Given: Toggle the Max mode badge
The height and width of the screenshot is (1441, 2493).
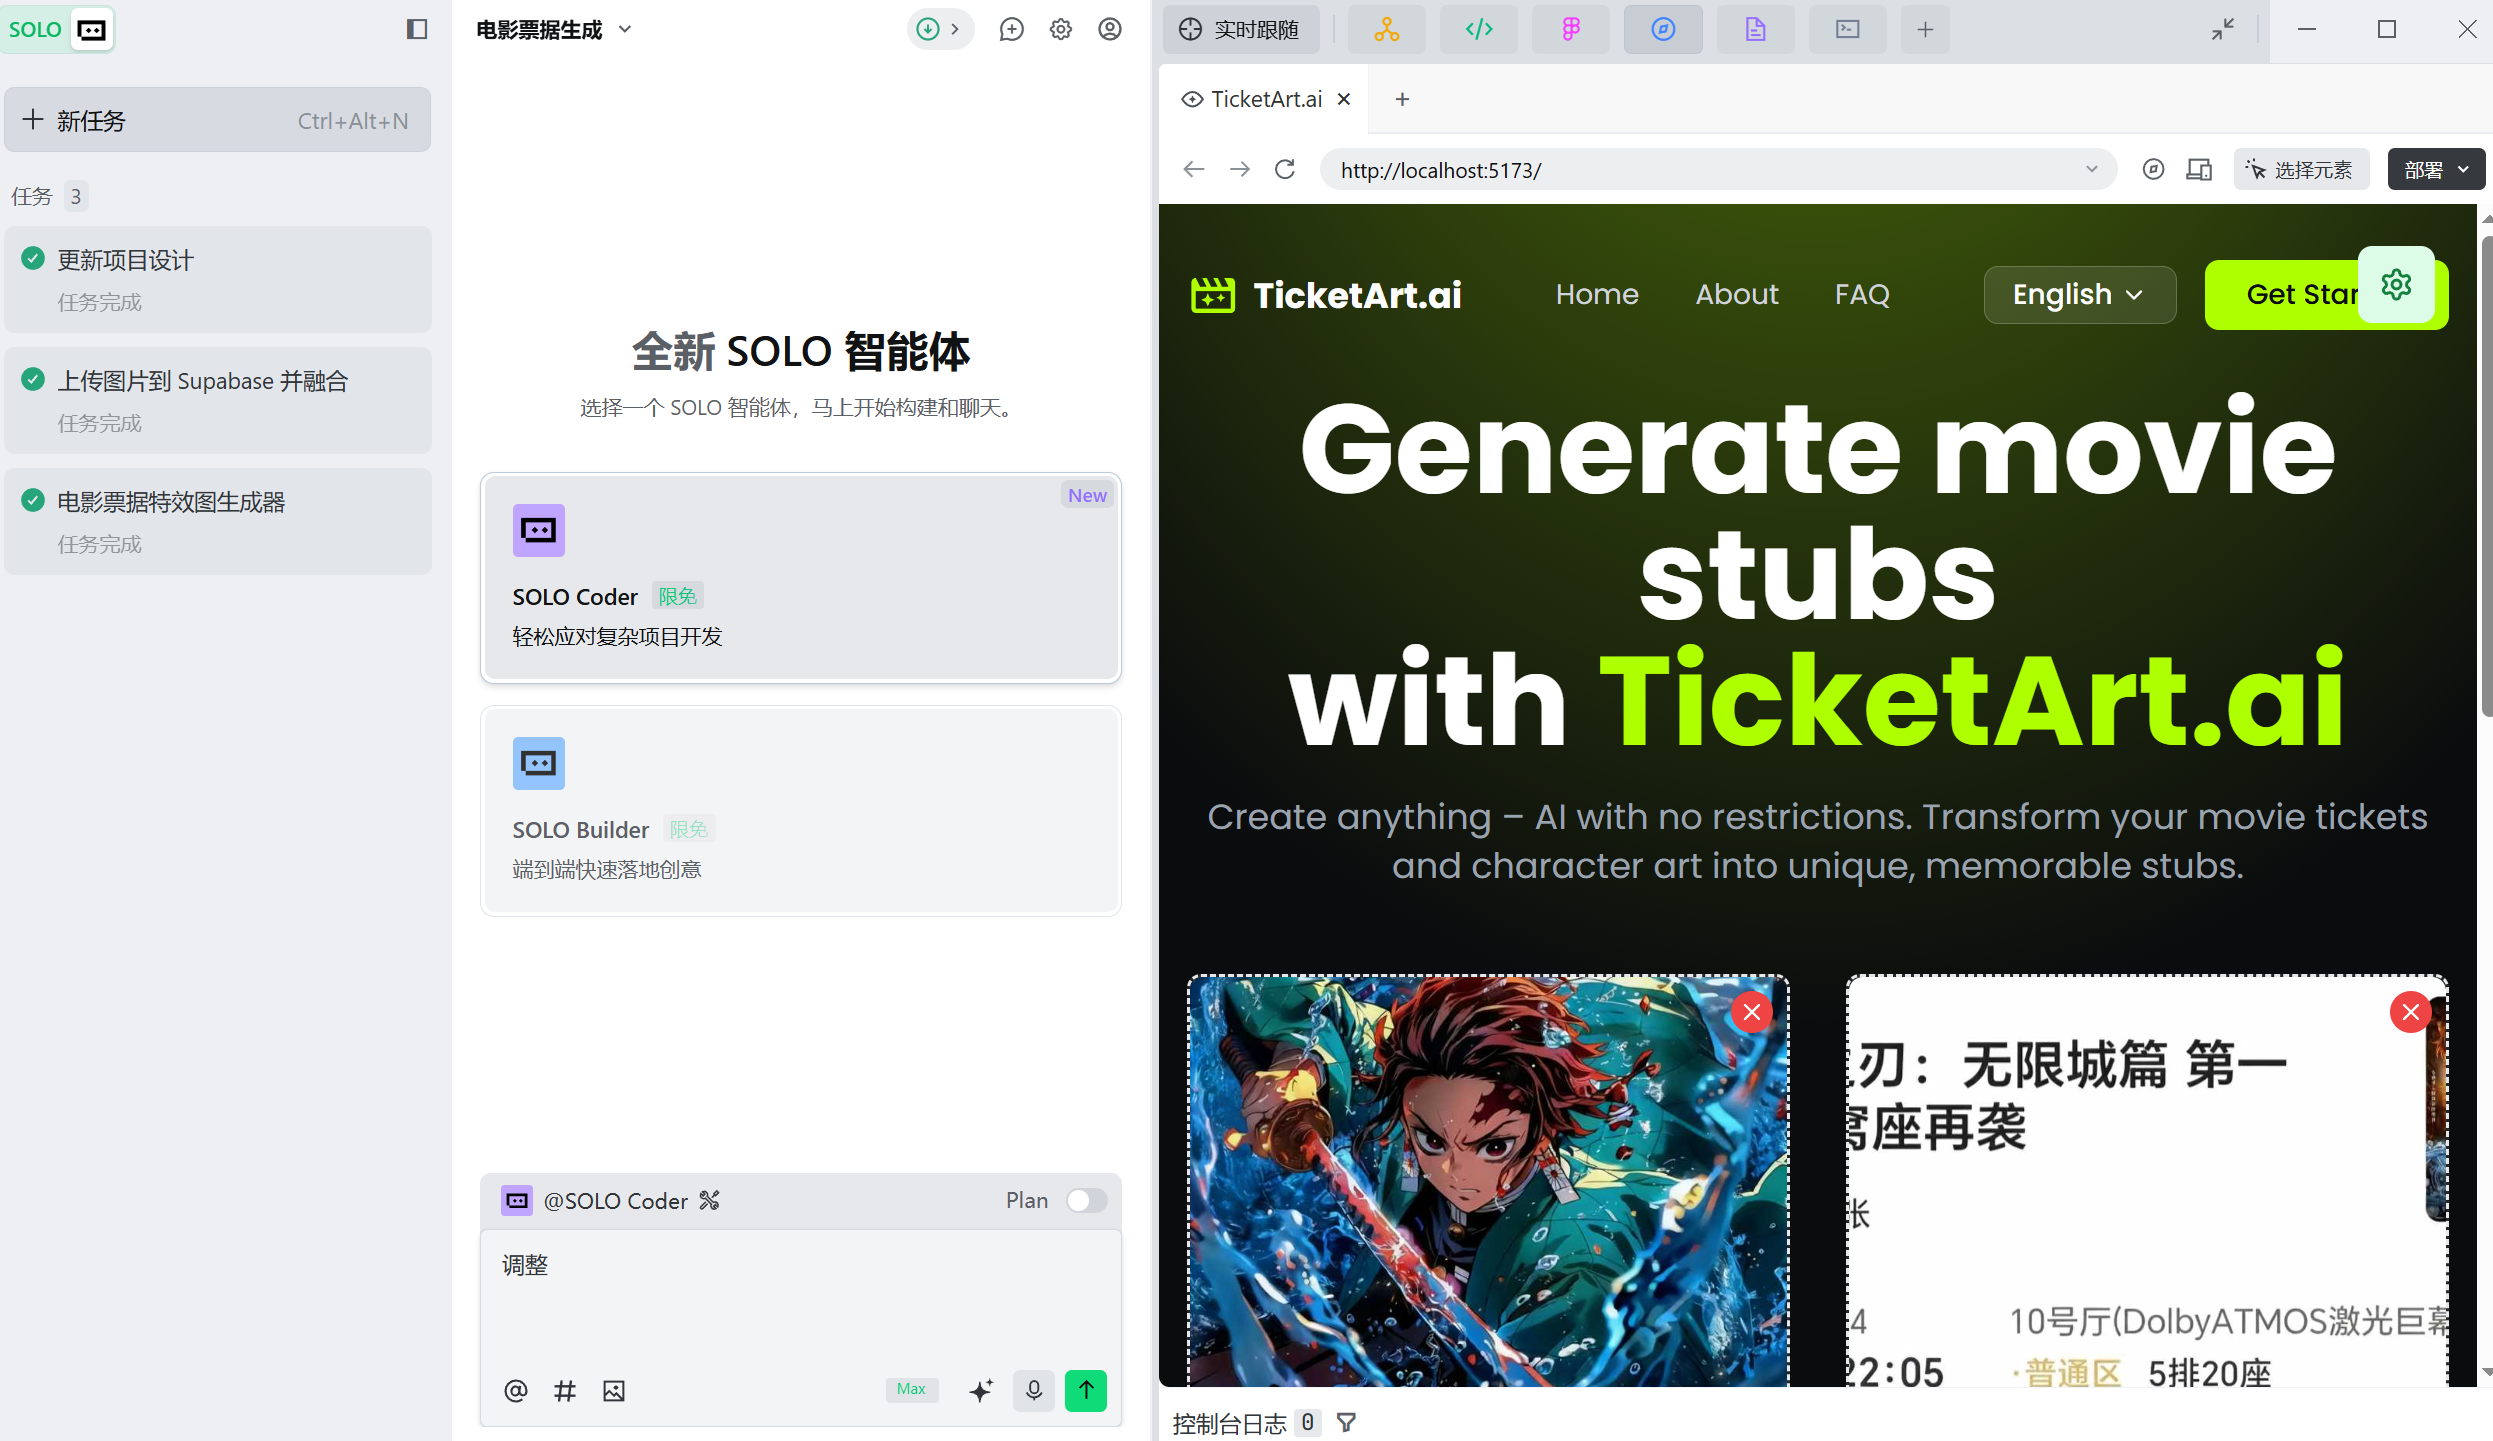Looking at the screenshot, I should (x=911, y=1389).
